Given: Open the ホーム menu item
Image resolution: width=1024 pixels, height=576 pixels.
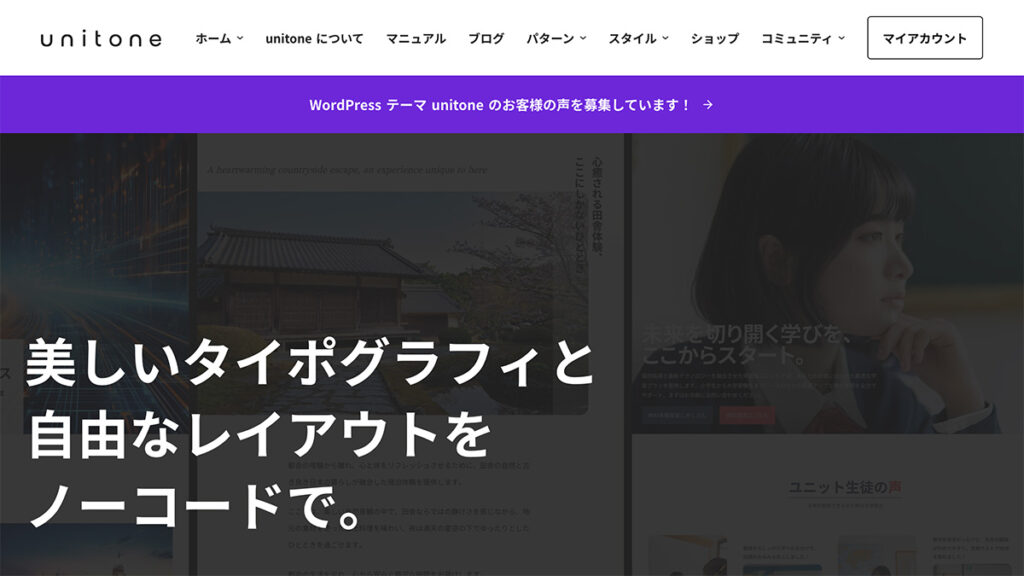Looking at the screenshot, I should [213, 39].
